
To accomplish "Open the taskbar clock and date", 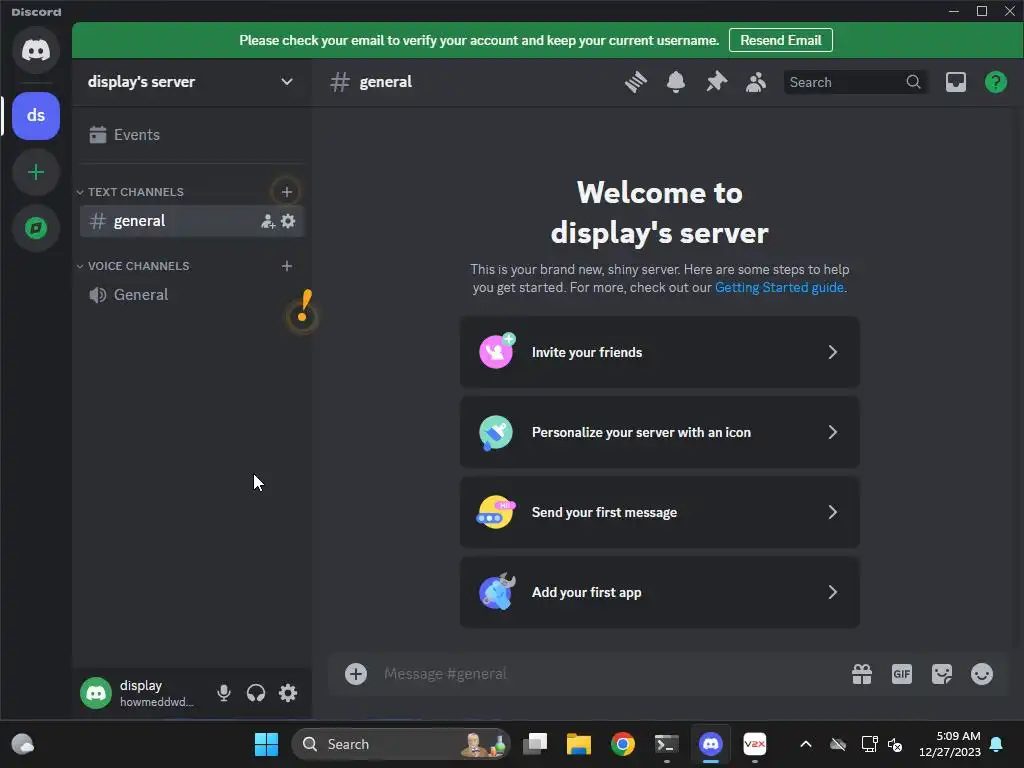I will coord(950,744).
